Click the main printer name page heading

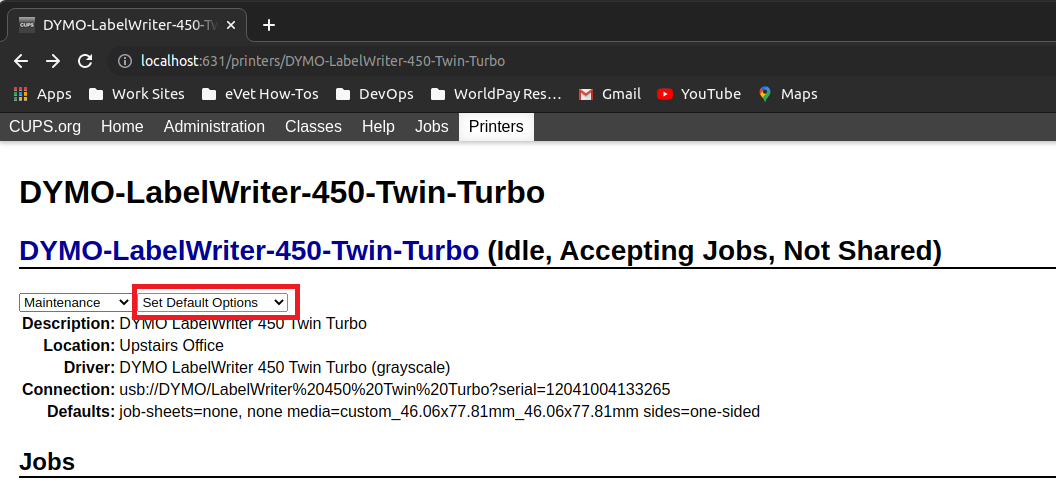[x=282, y=192]
